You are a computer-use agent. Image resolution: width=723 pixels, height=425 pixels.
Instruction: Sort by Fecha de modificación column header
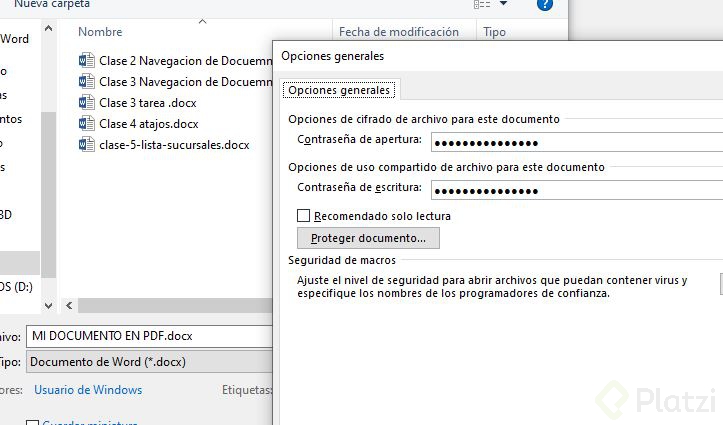[399, 32]
